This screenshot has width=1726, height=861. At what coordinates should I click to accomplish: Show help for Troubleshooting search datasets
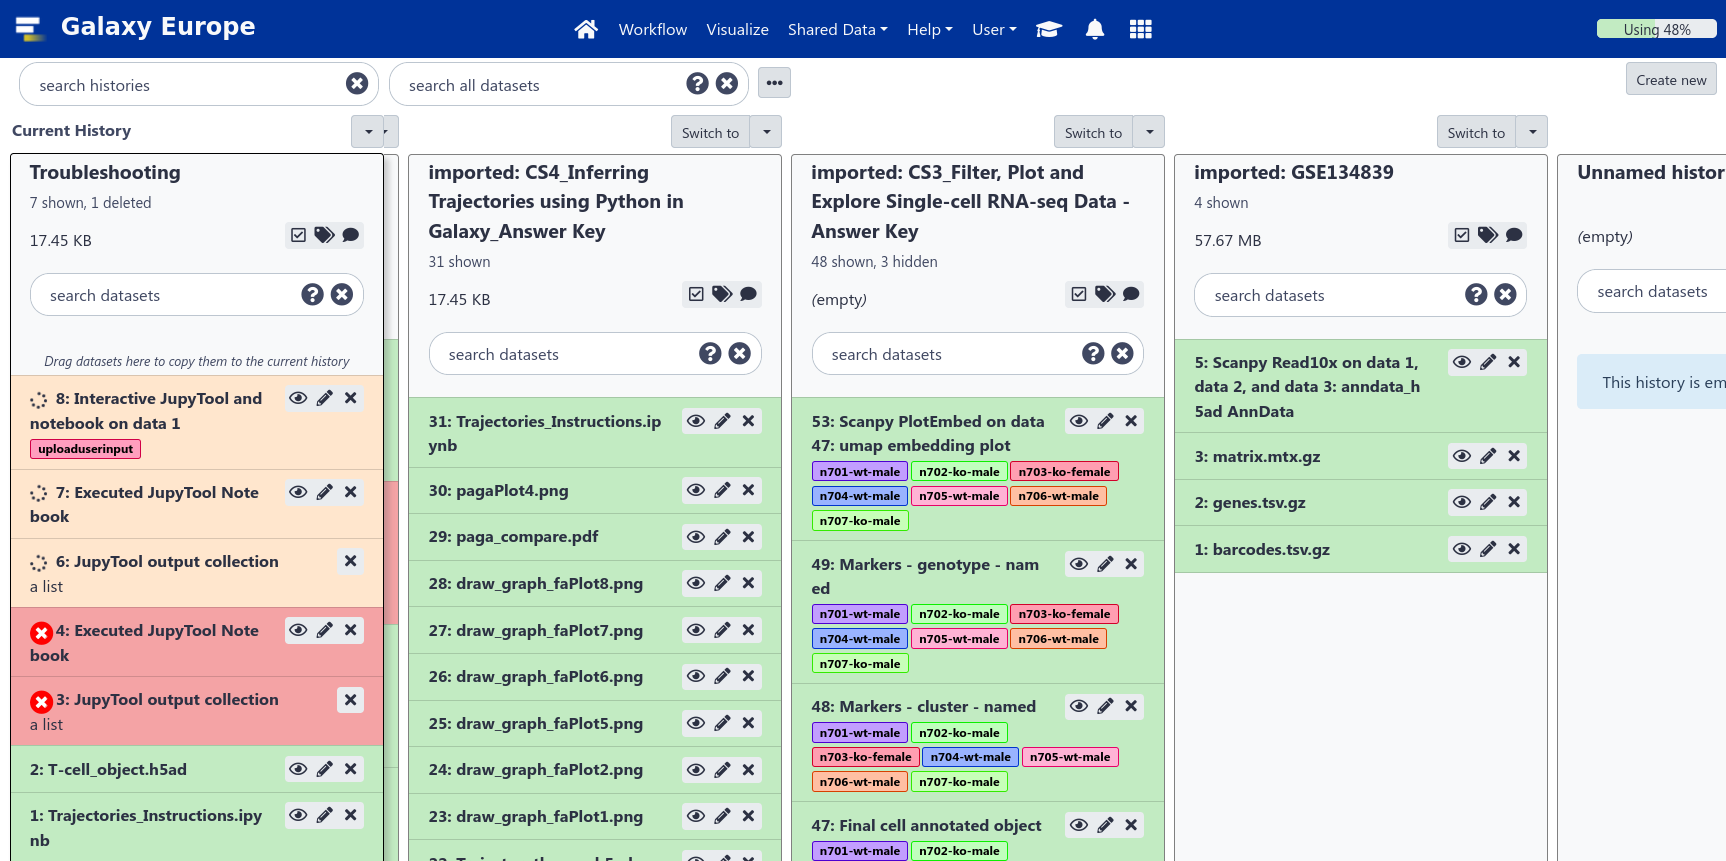point(313,294)
